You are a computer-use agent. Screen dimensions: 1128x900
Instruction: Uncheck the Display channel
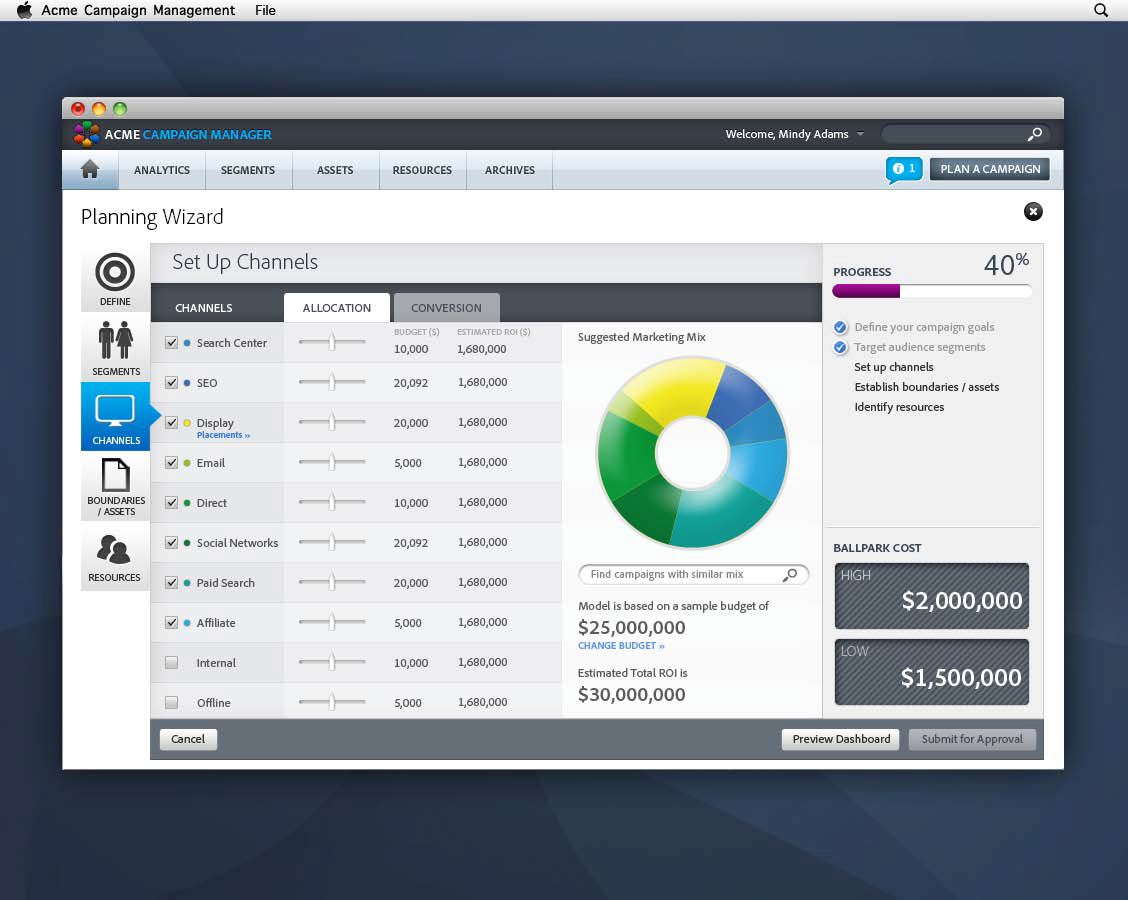tap(171, 422)
